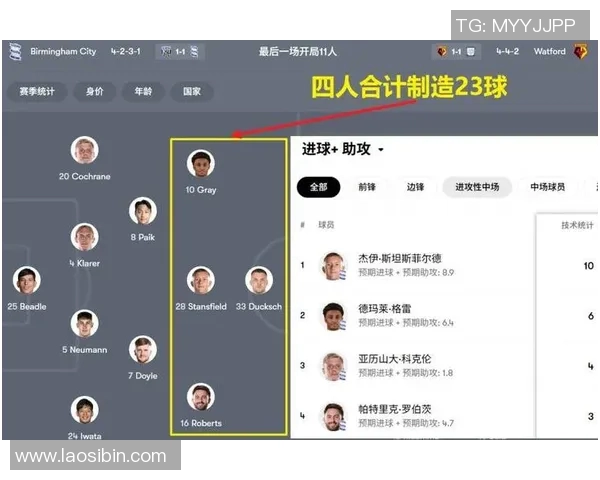600x480 pixels.
Task: Switch to the 进攻性中场 tab
Action: tap(477, 187)
